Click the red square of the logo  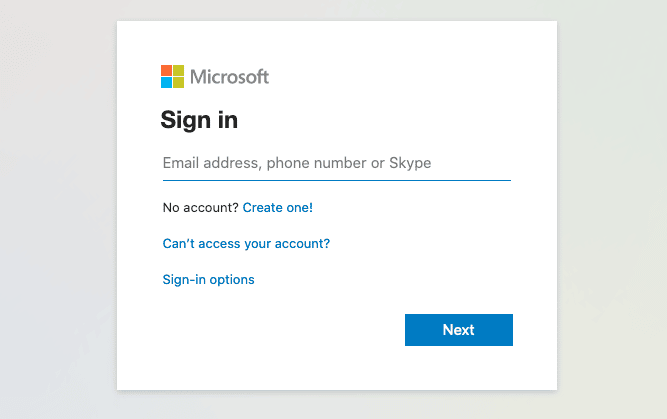[x=166, y=71]
